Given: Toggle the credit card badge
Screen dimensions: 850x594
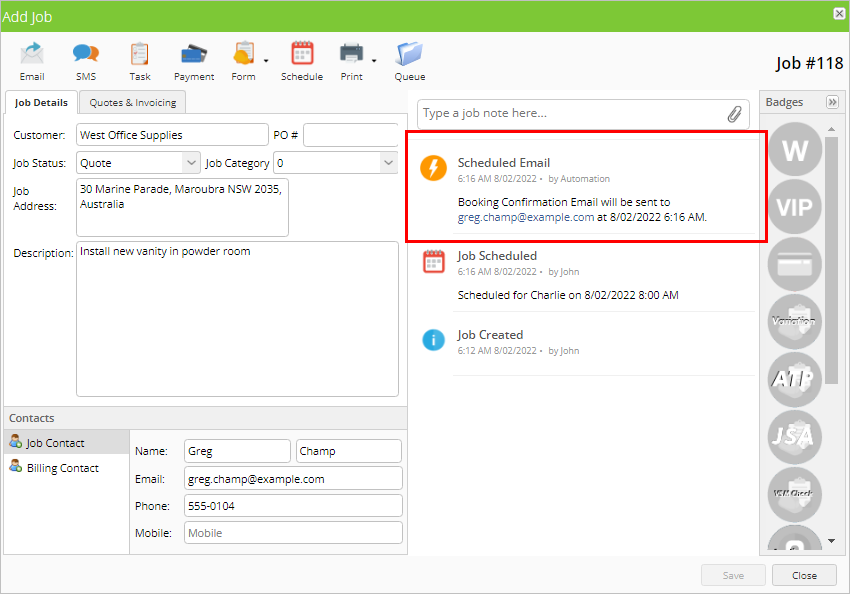Looking at the screenshot, I should pos(795,264).
